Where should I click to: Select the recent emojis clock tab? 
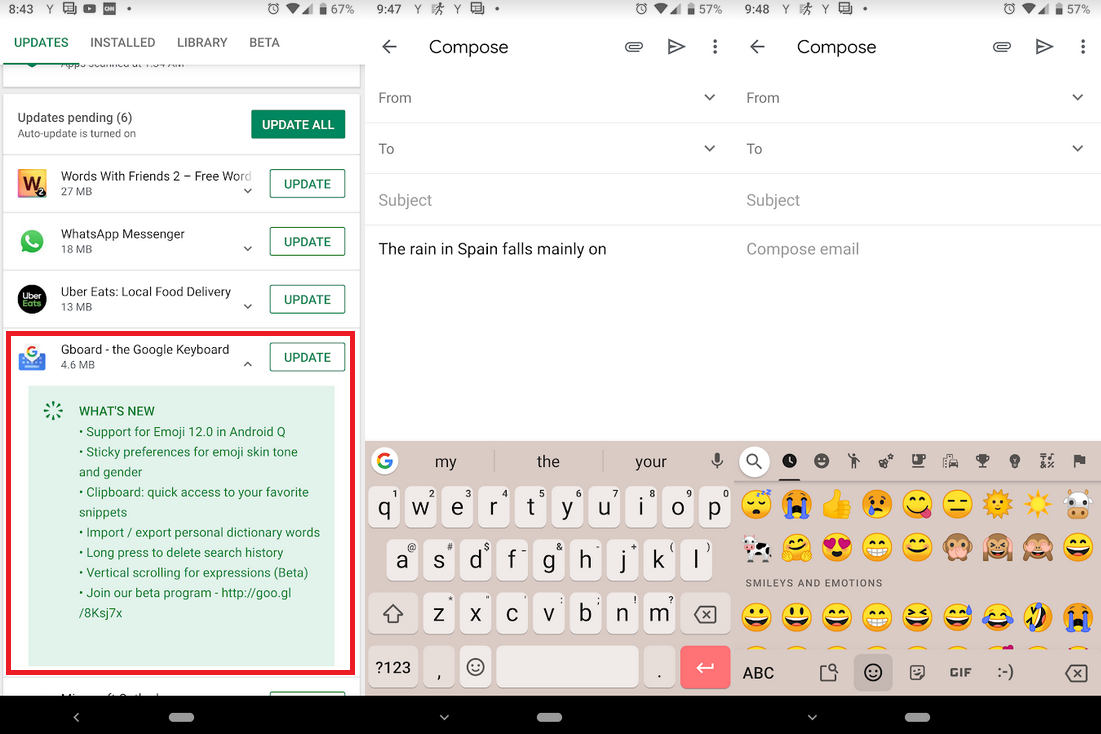tap(789, 461)
